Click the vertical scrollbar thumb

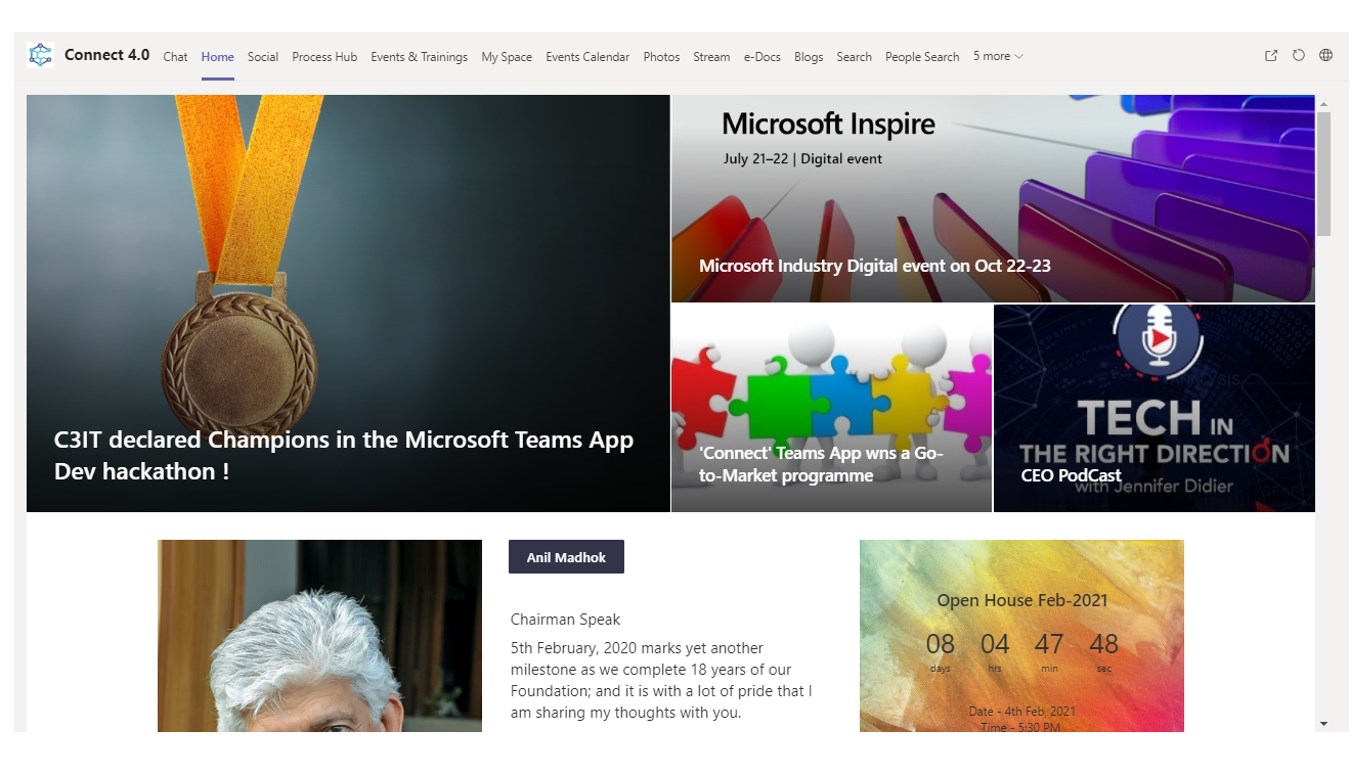(1324, 174)
